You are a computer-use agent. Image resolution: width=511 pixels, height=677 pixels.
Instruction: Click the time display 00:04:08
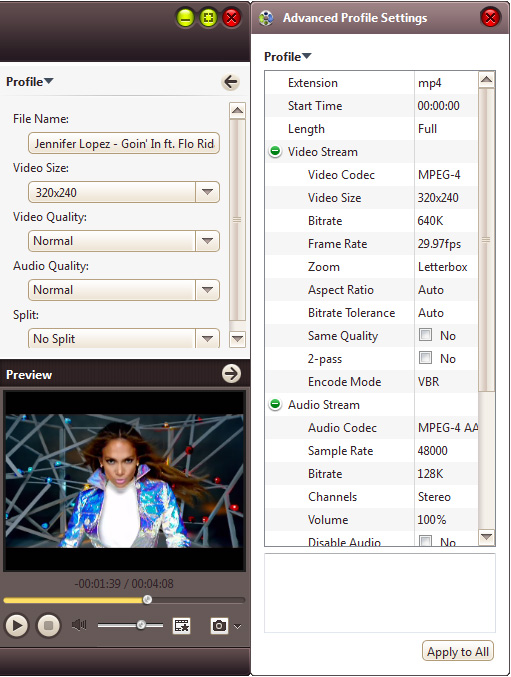[152, 584]
